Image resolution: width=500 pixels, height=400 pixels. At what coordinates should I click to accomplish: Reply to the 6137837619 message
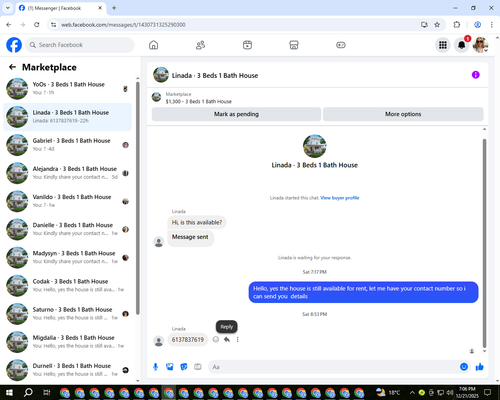[x=227, y=340]
